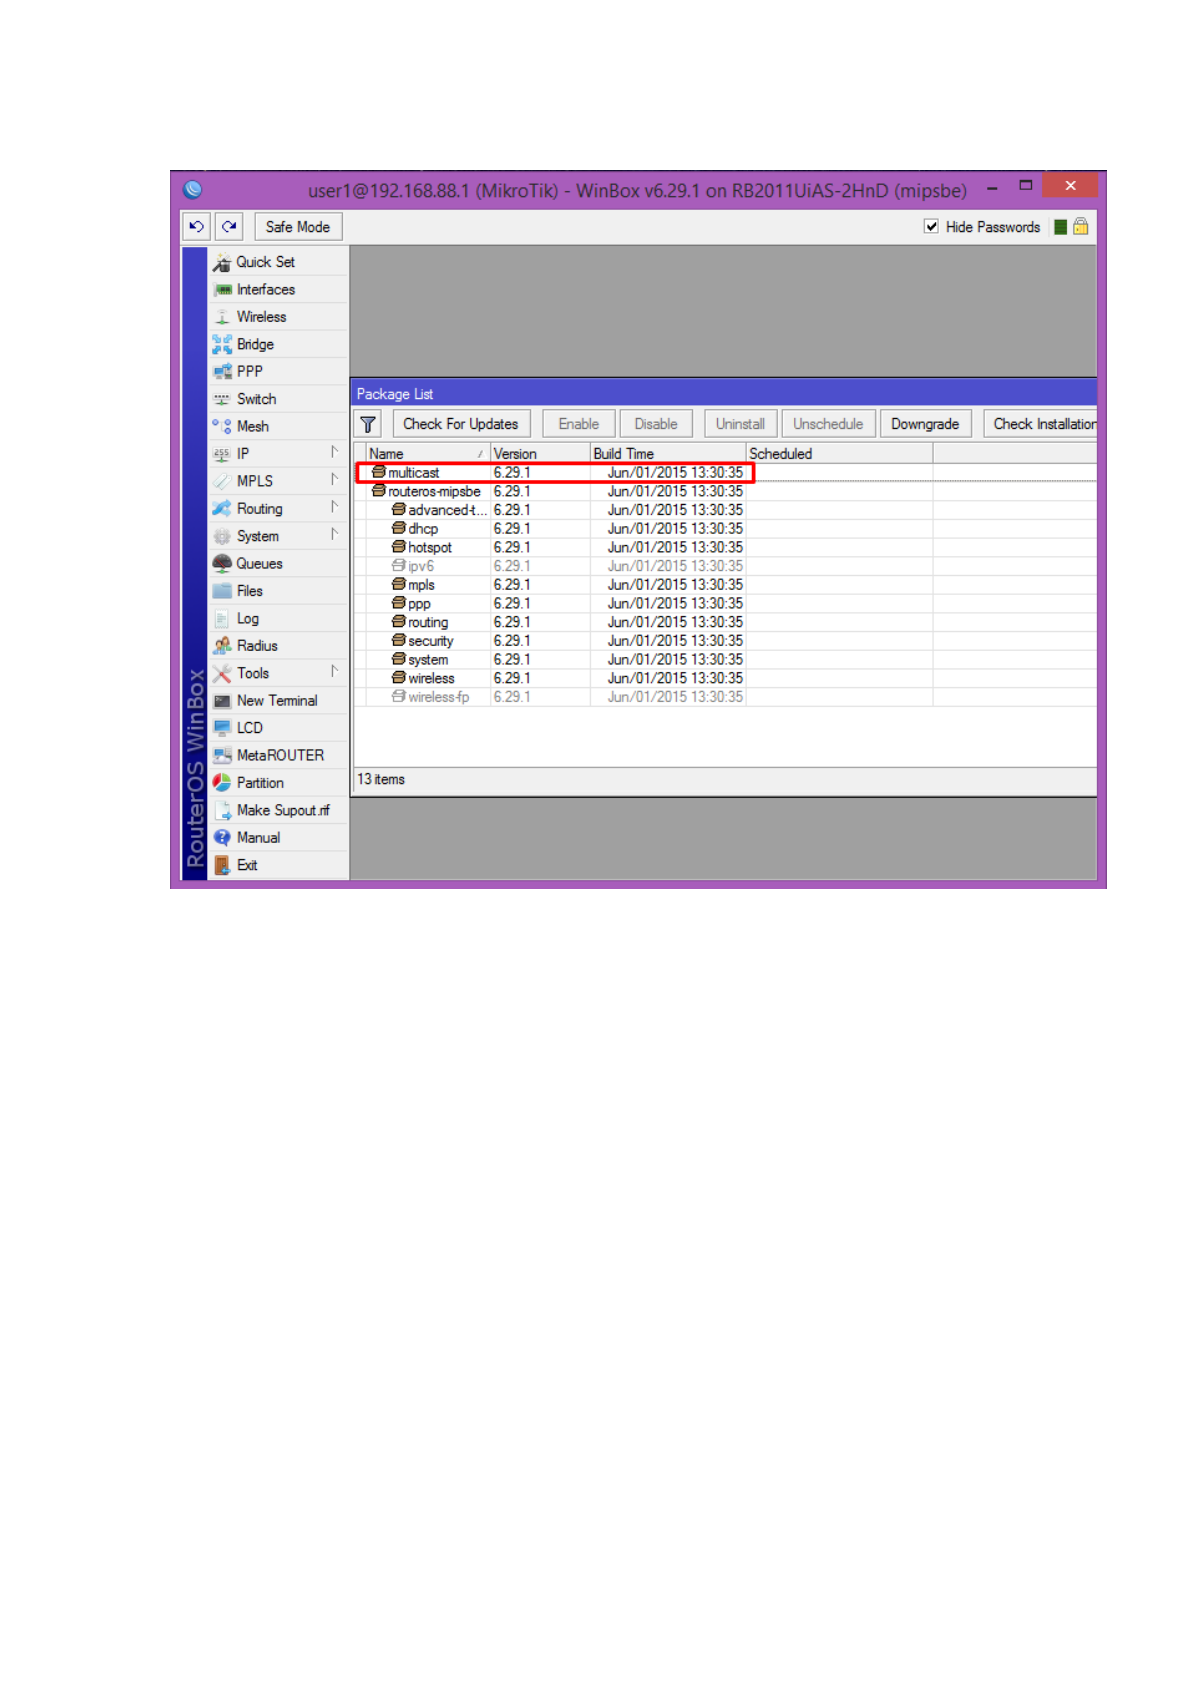This screenshot has height=1684, width=1191.
Task: Click the Make Supout.rif icon
Action: [x=222, y=811]
